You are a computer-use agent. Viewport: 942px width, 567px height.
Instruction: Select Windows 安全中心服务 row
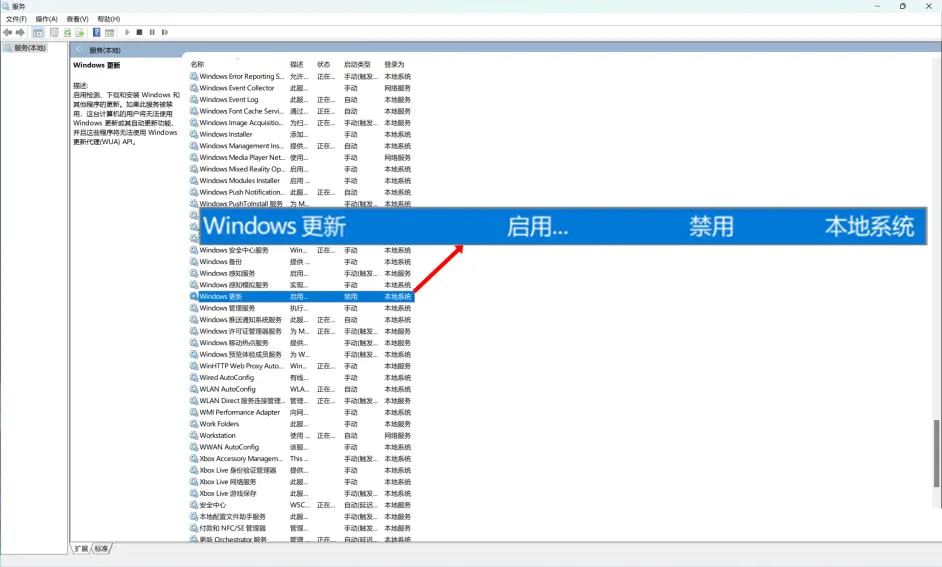(x=301, y=250)
